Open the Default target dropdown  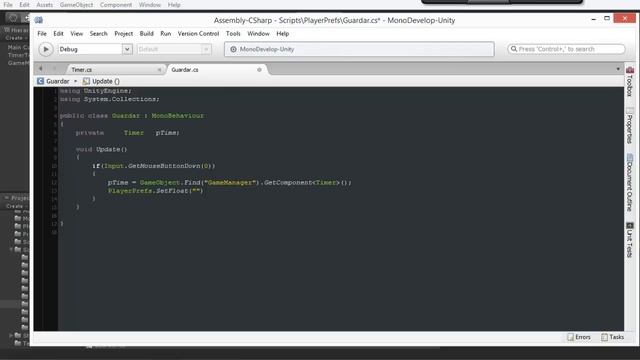coord(174,49)
